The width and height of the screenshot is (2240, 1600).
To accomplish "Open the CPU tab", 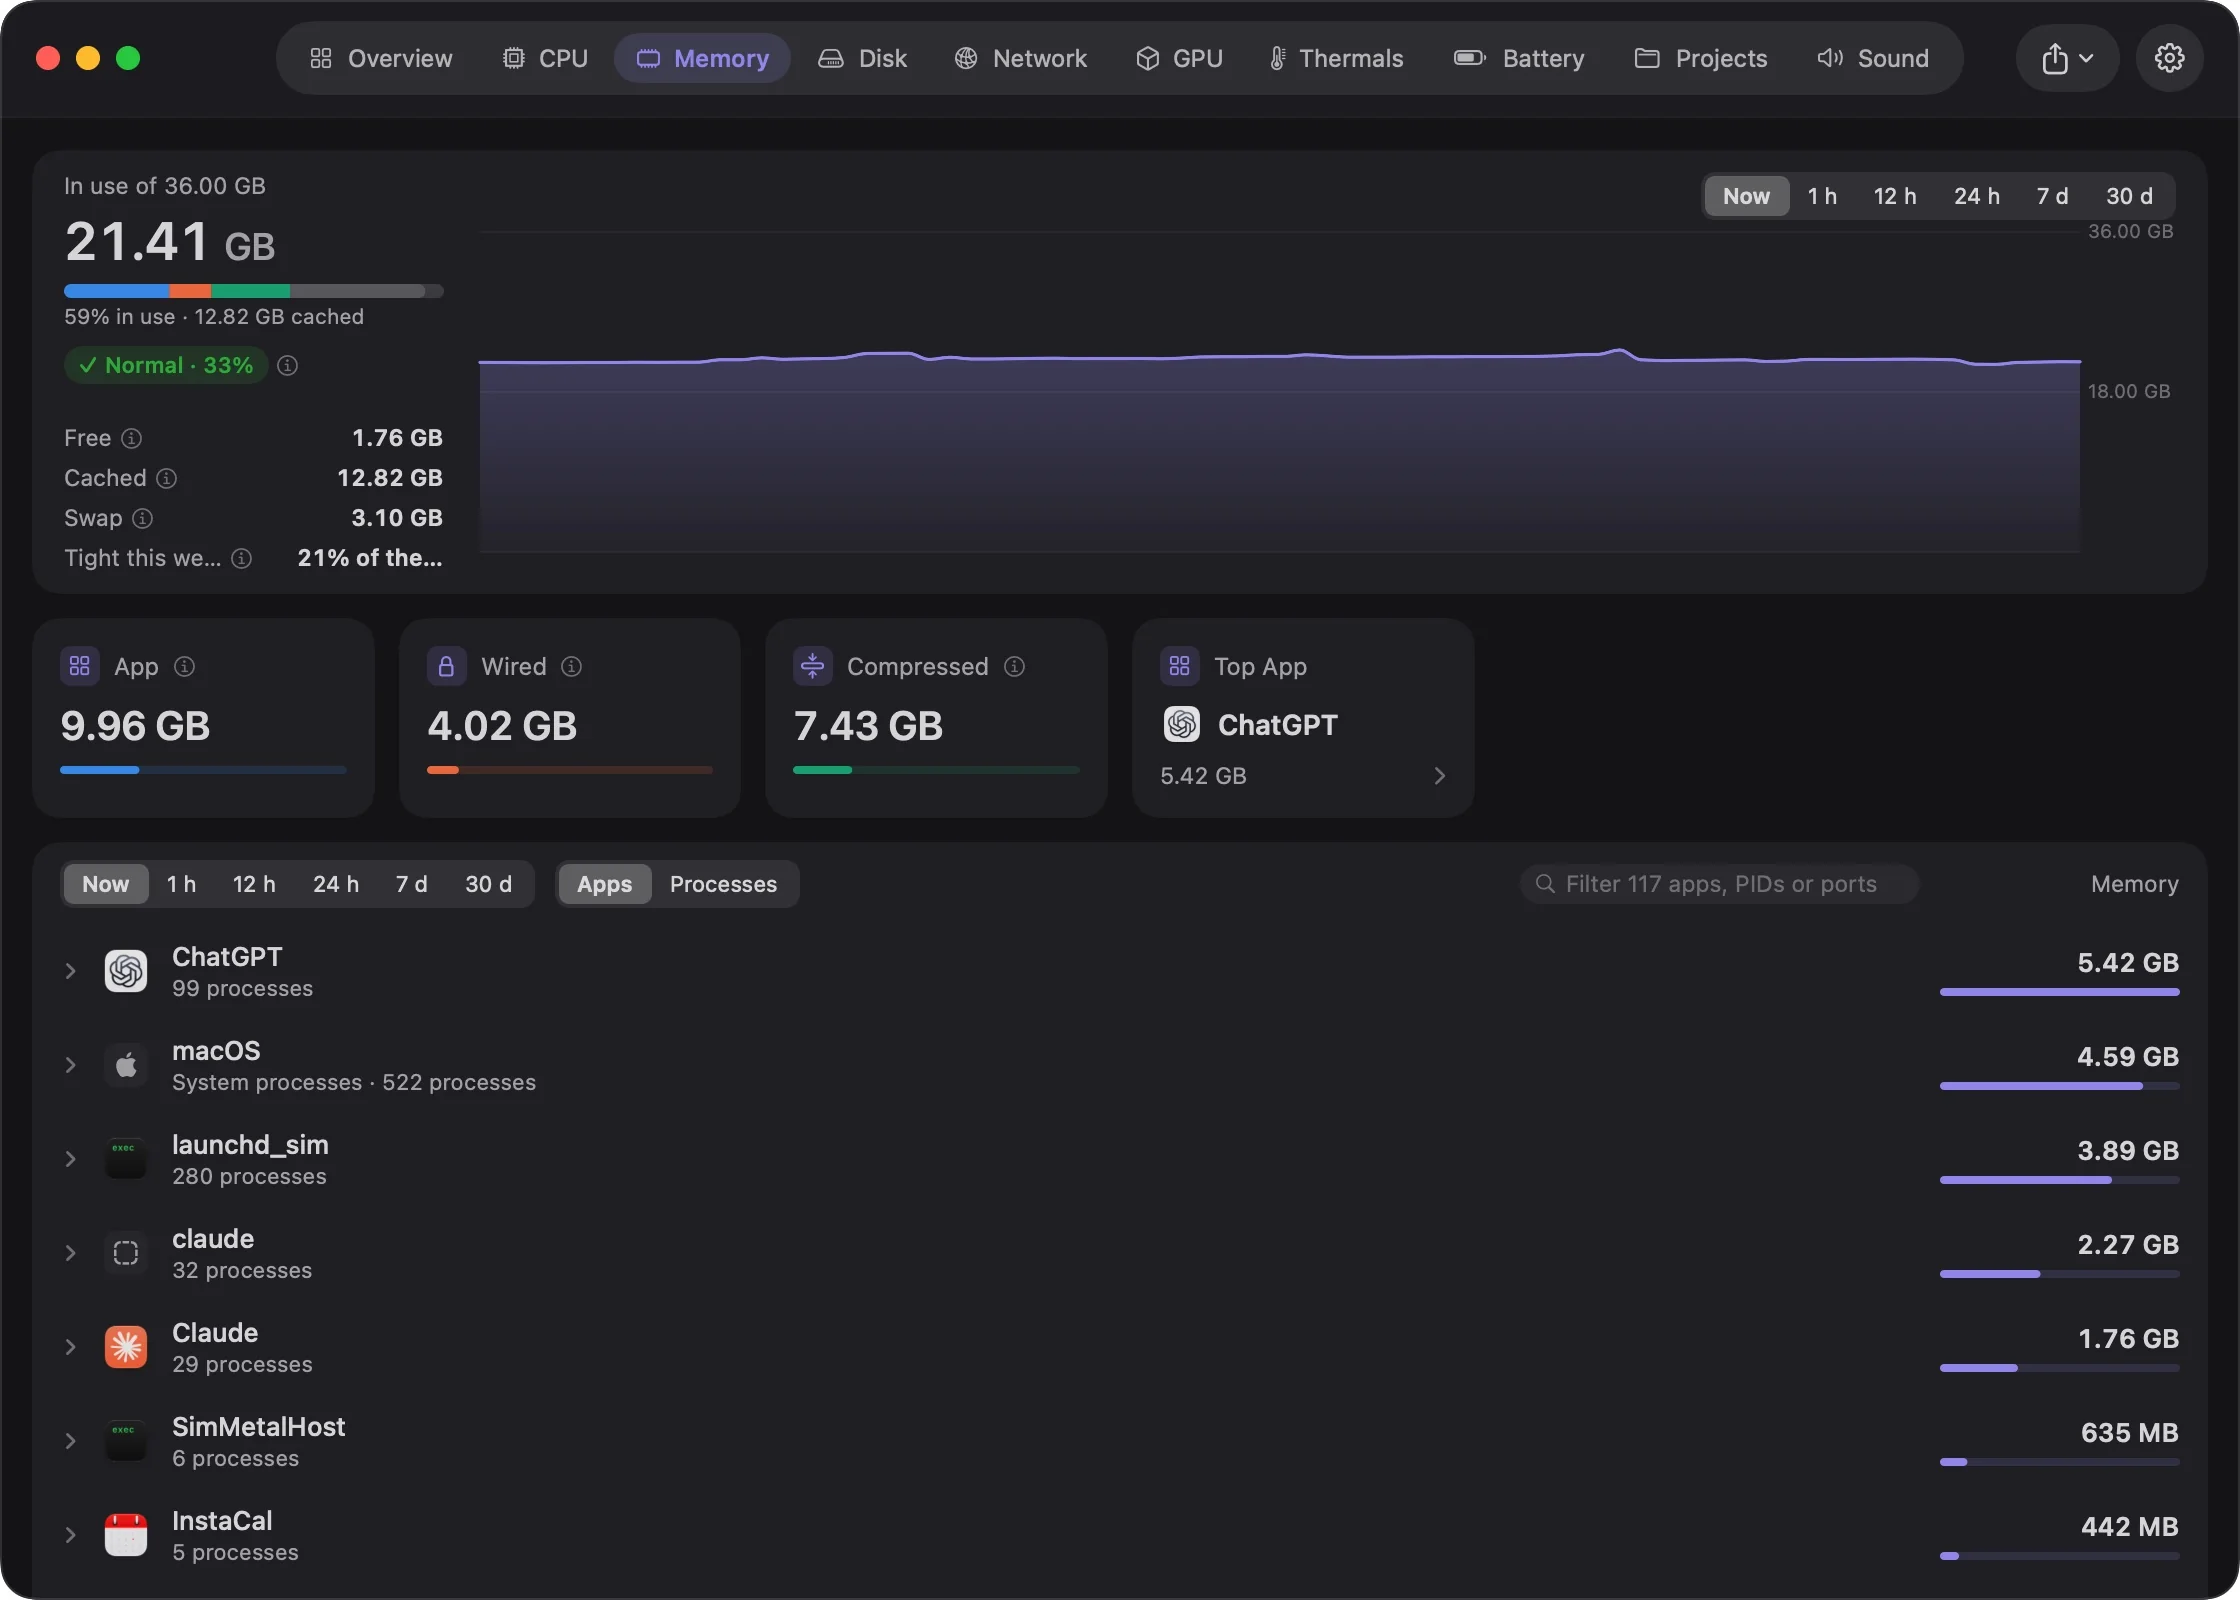I will pyautogui.click(x=545, y=58).
